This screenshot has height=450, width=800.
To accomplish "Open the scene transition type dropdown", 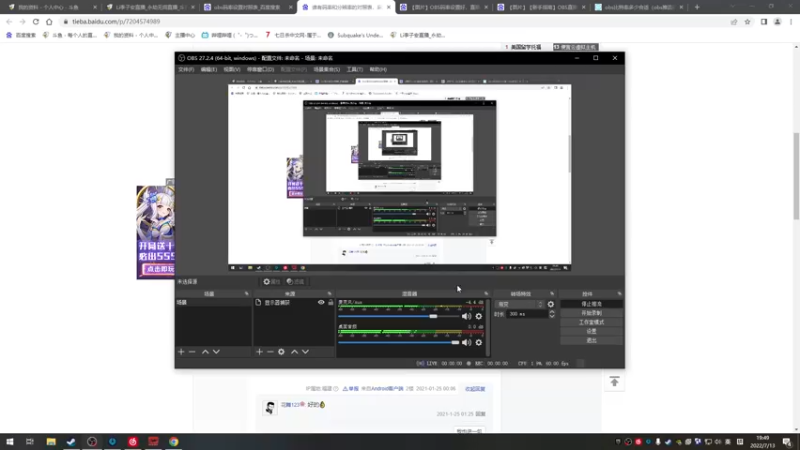I will (519, 304).
